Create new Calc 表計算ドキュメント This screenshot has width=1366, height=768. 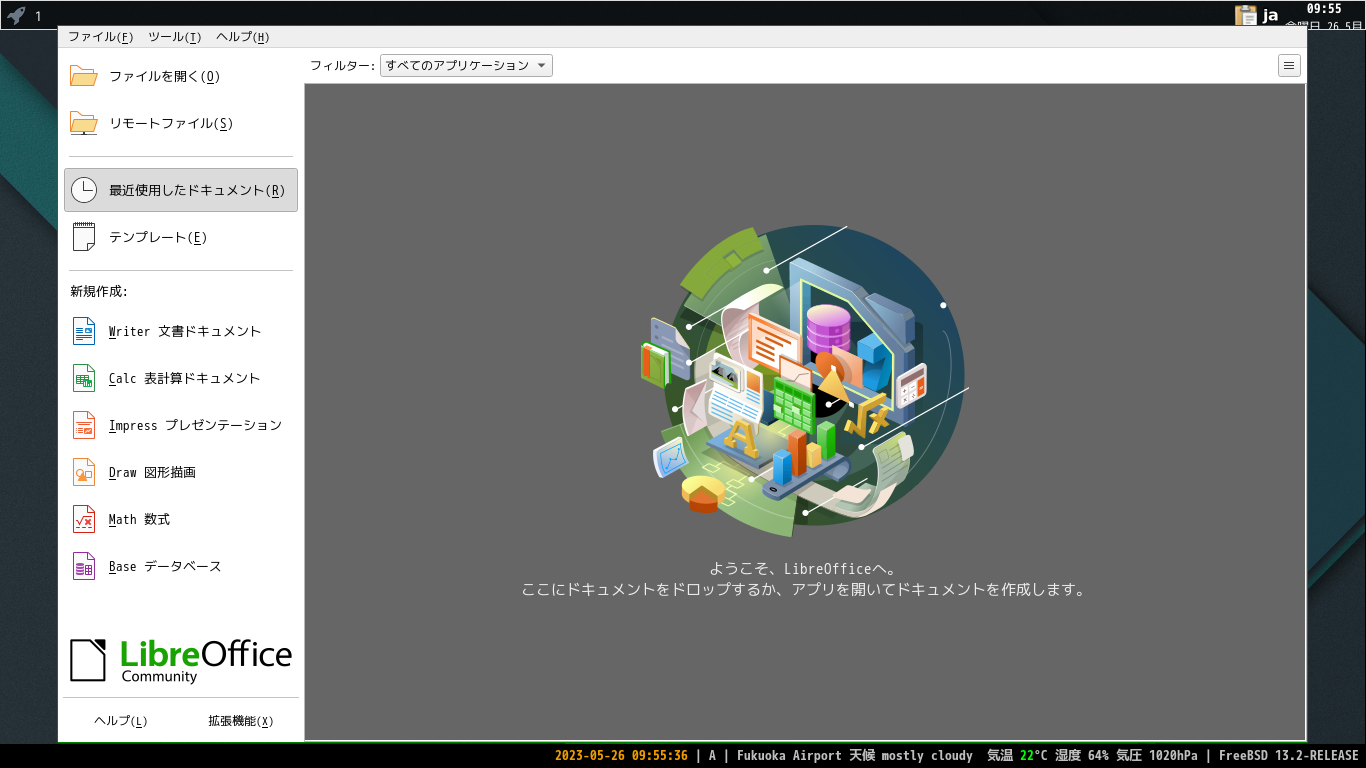181,378
